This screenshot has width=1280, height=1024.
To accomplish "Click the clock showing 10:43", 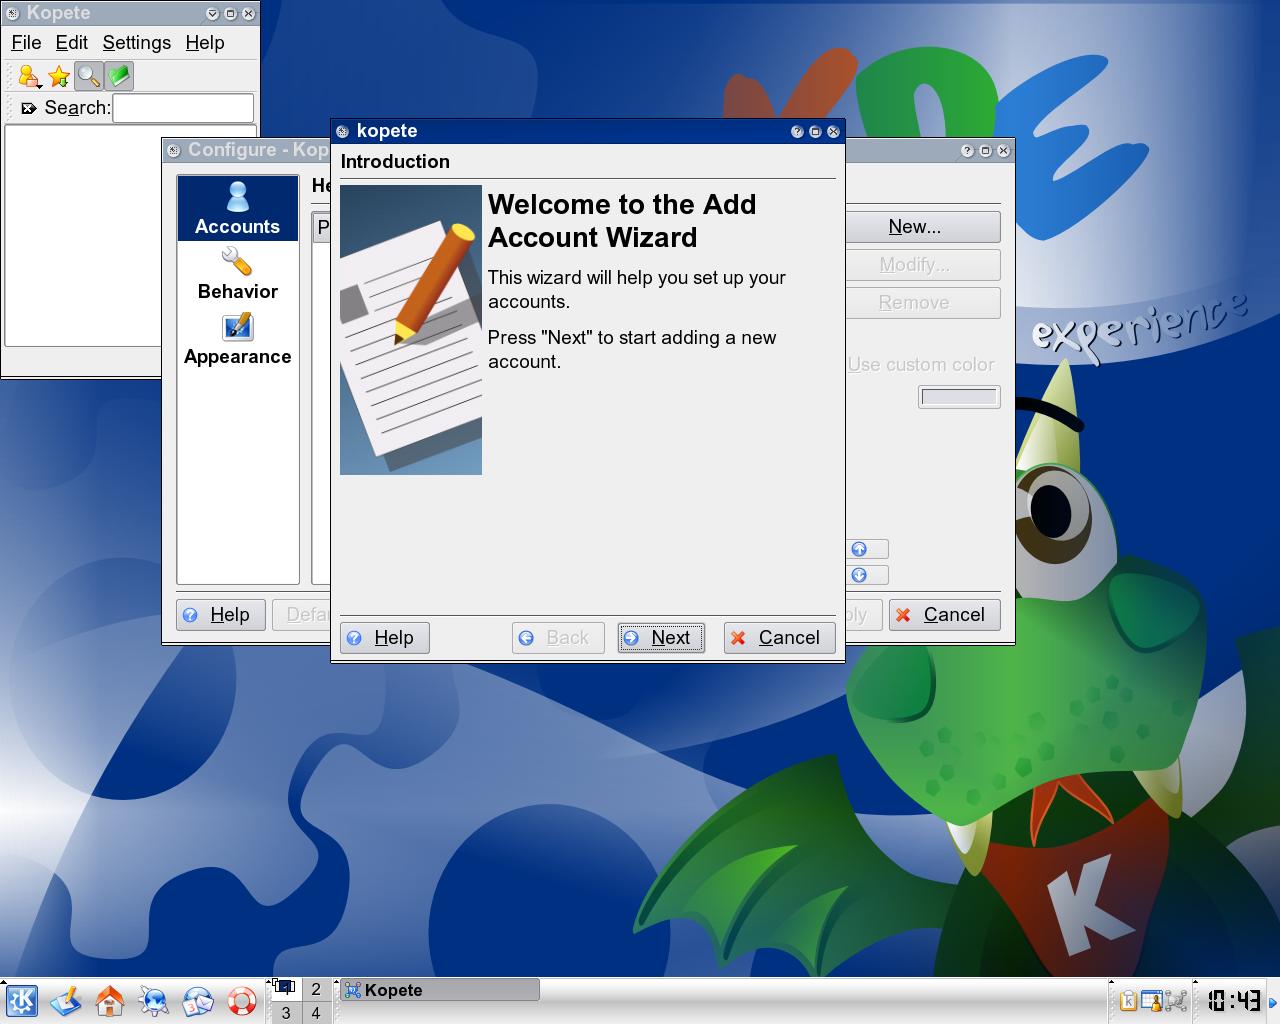I will pos(1232,1000).
